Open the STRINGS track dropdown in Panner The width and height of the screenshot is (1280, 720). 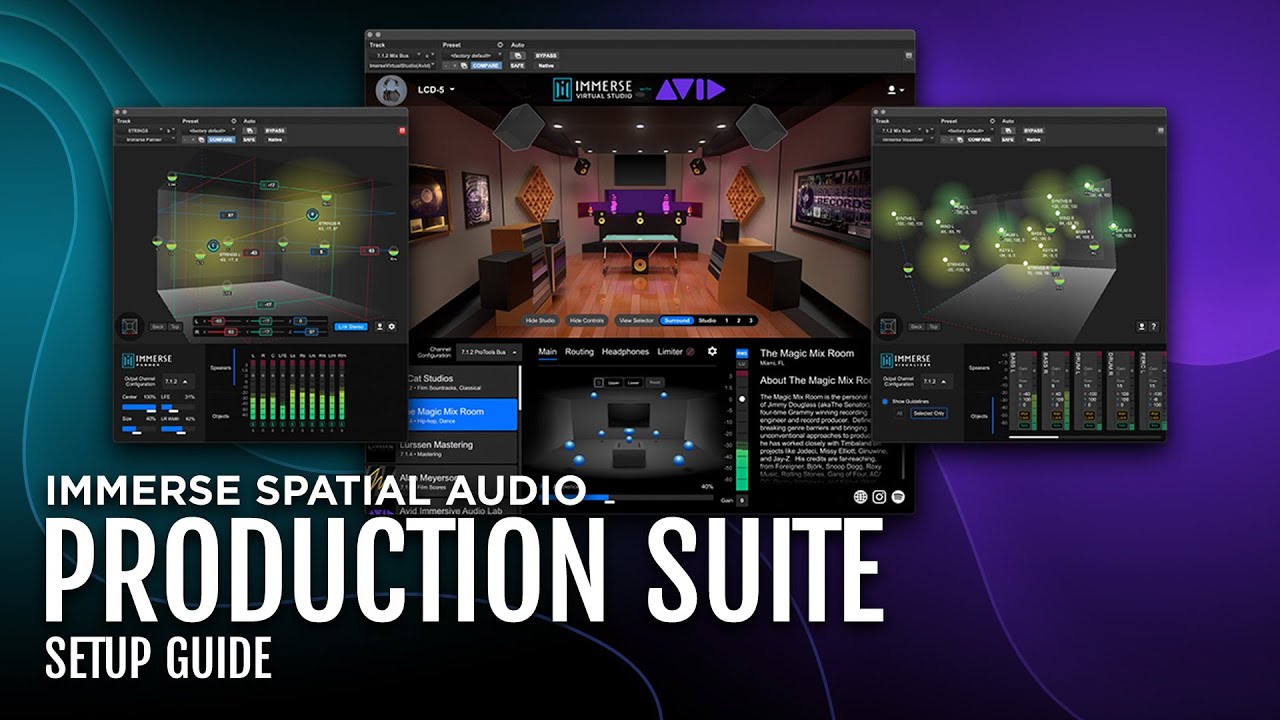(141, 130)
